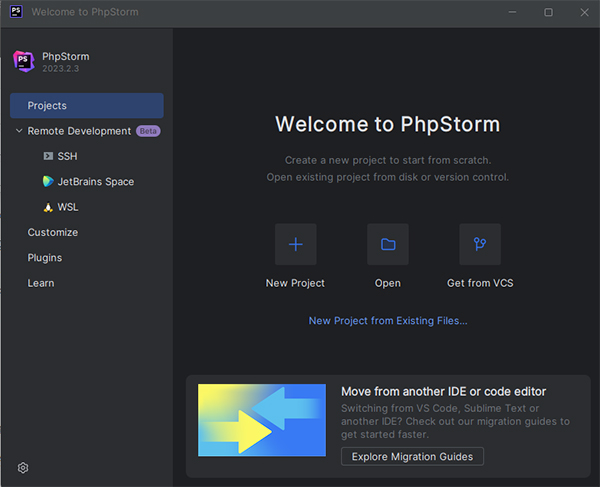Image resolution: width=600 pixels, height=487 pixels.
Task: Open the settings gear at bottom left
Action: tap(23, 468)
